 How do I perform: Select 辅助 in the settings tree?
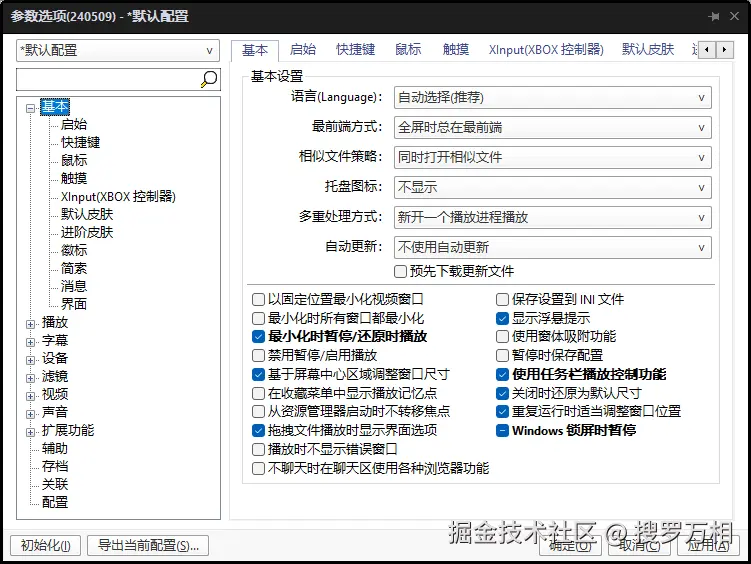(55, 449)
